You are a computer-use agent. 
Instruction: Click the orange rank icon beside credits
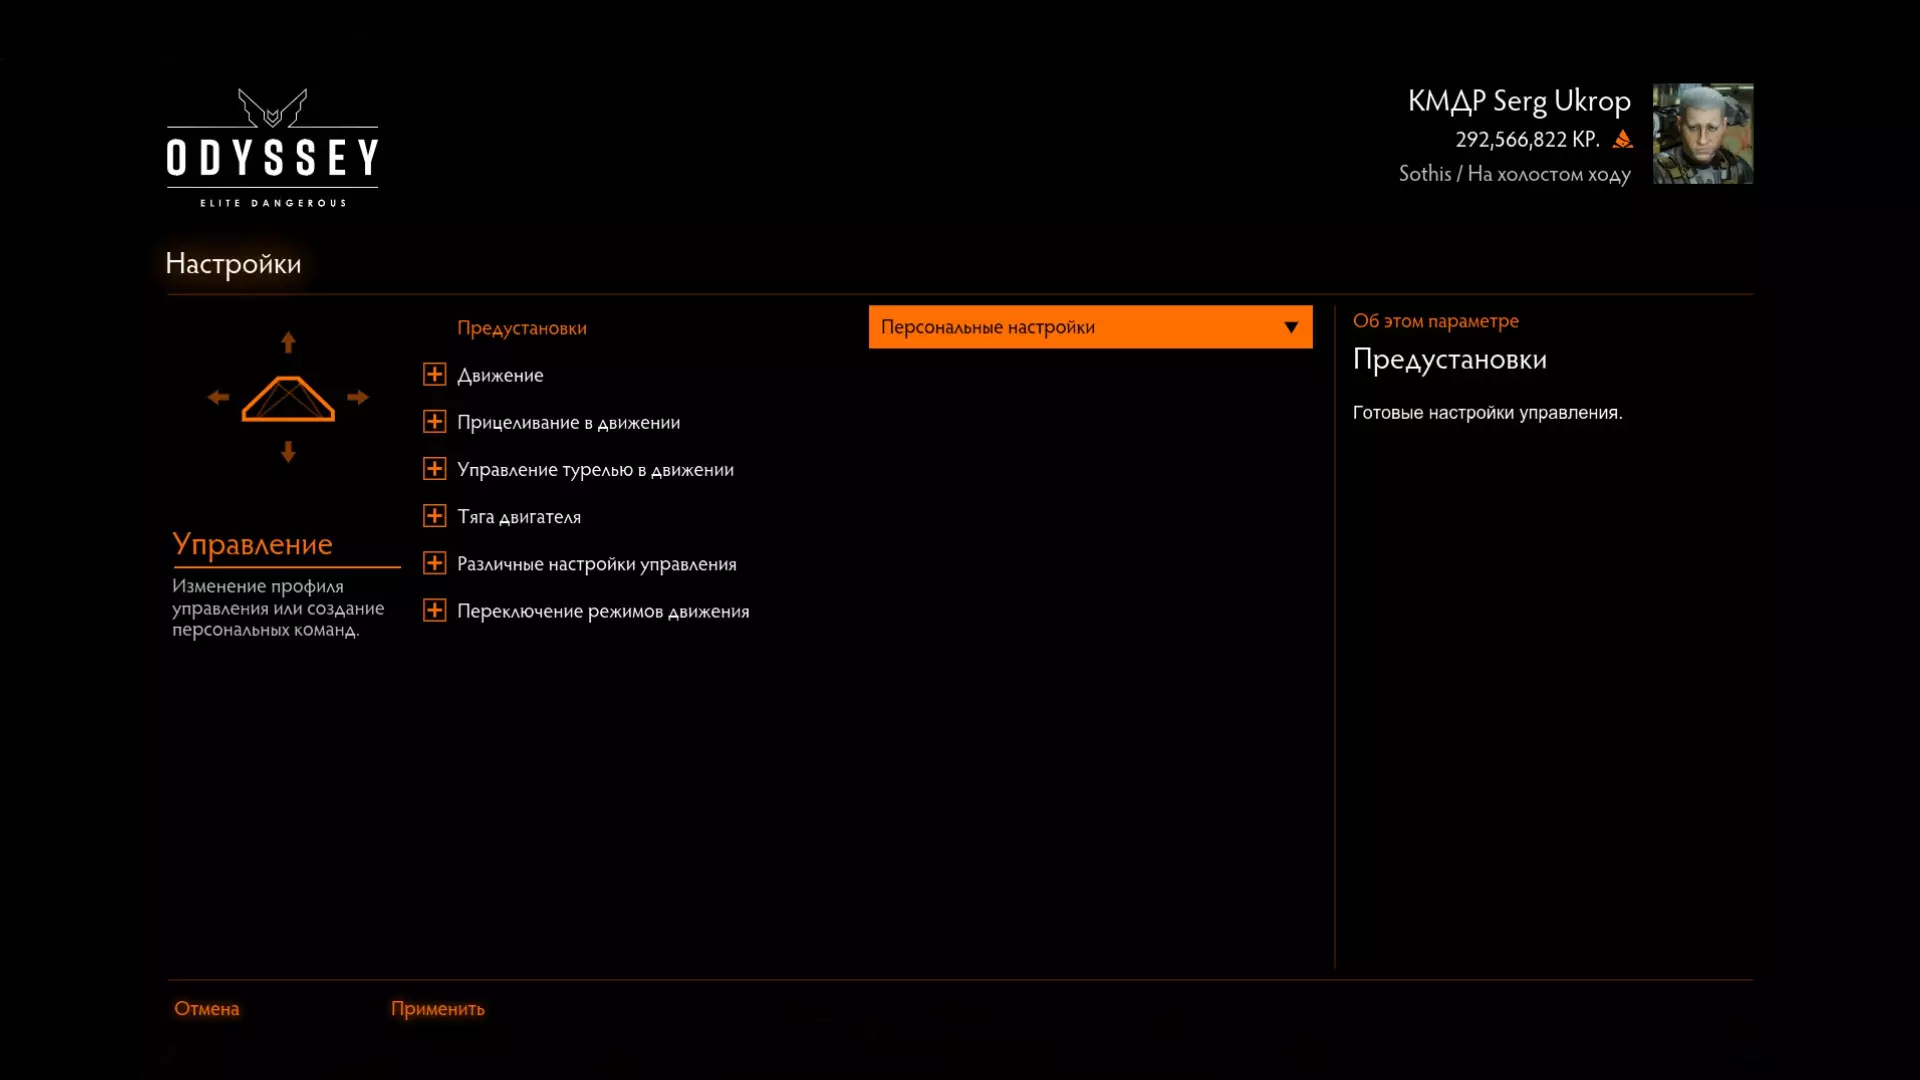coord(1623,140)
